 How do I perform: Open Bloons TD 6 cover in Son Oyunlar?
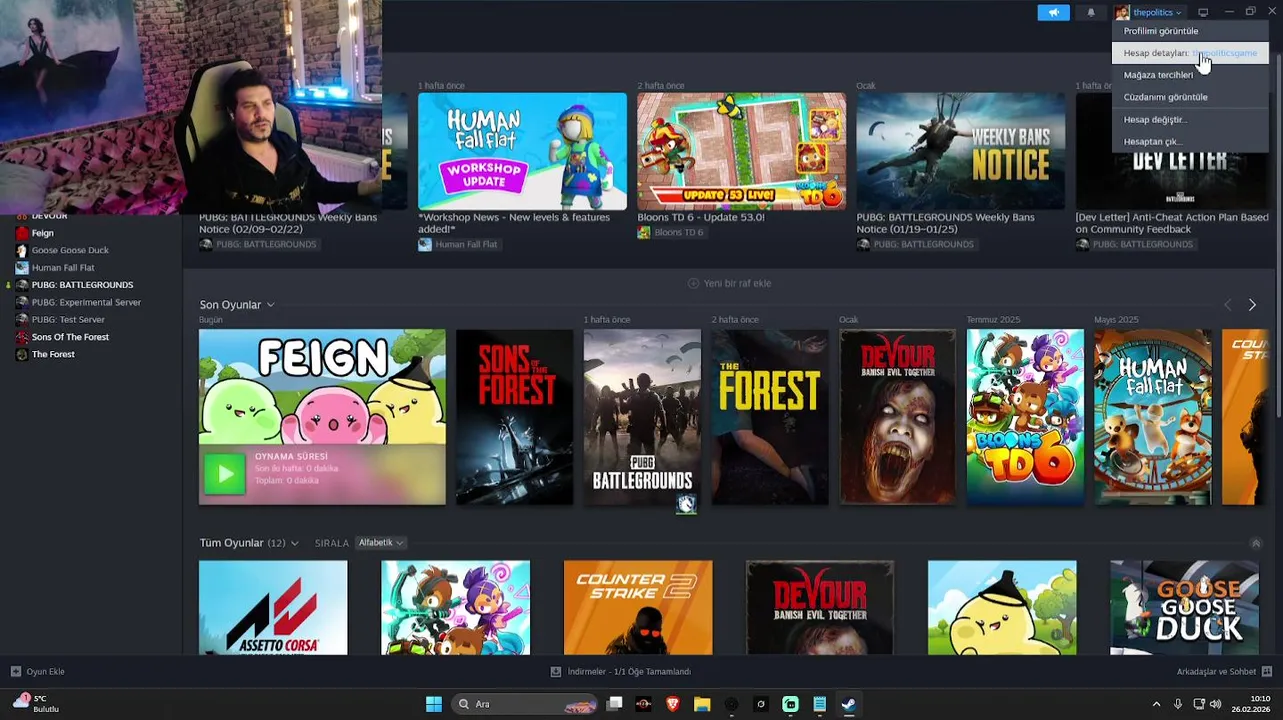coord(1025,417)
